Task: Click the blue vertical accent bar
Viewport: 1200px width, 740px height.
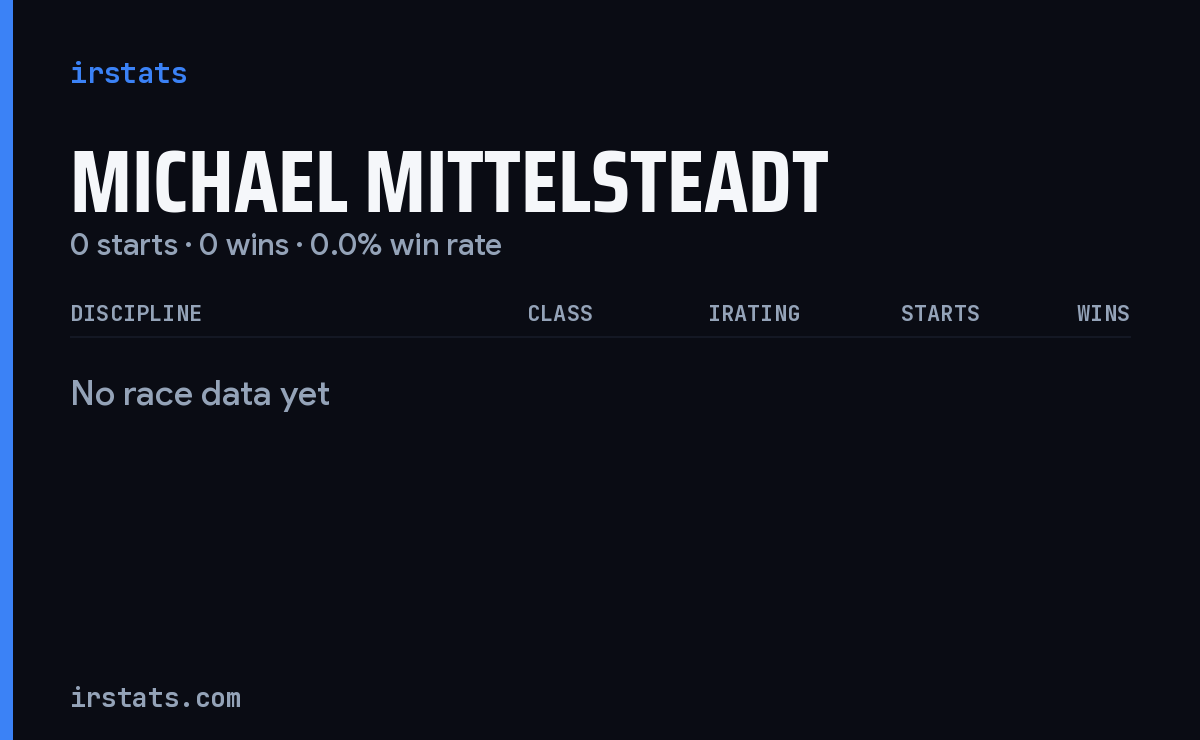Action: coord(6,370)
